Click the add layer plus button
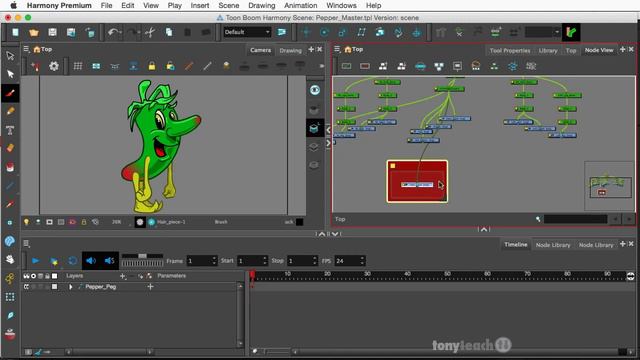The height and width of the screenshot is (360, 640). 122,276
